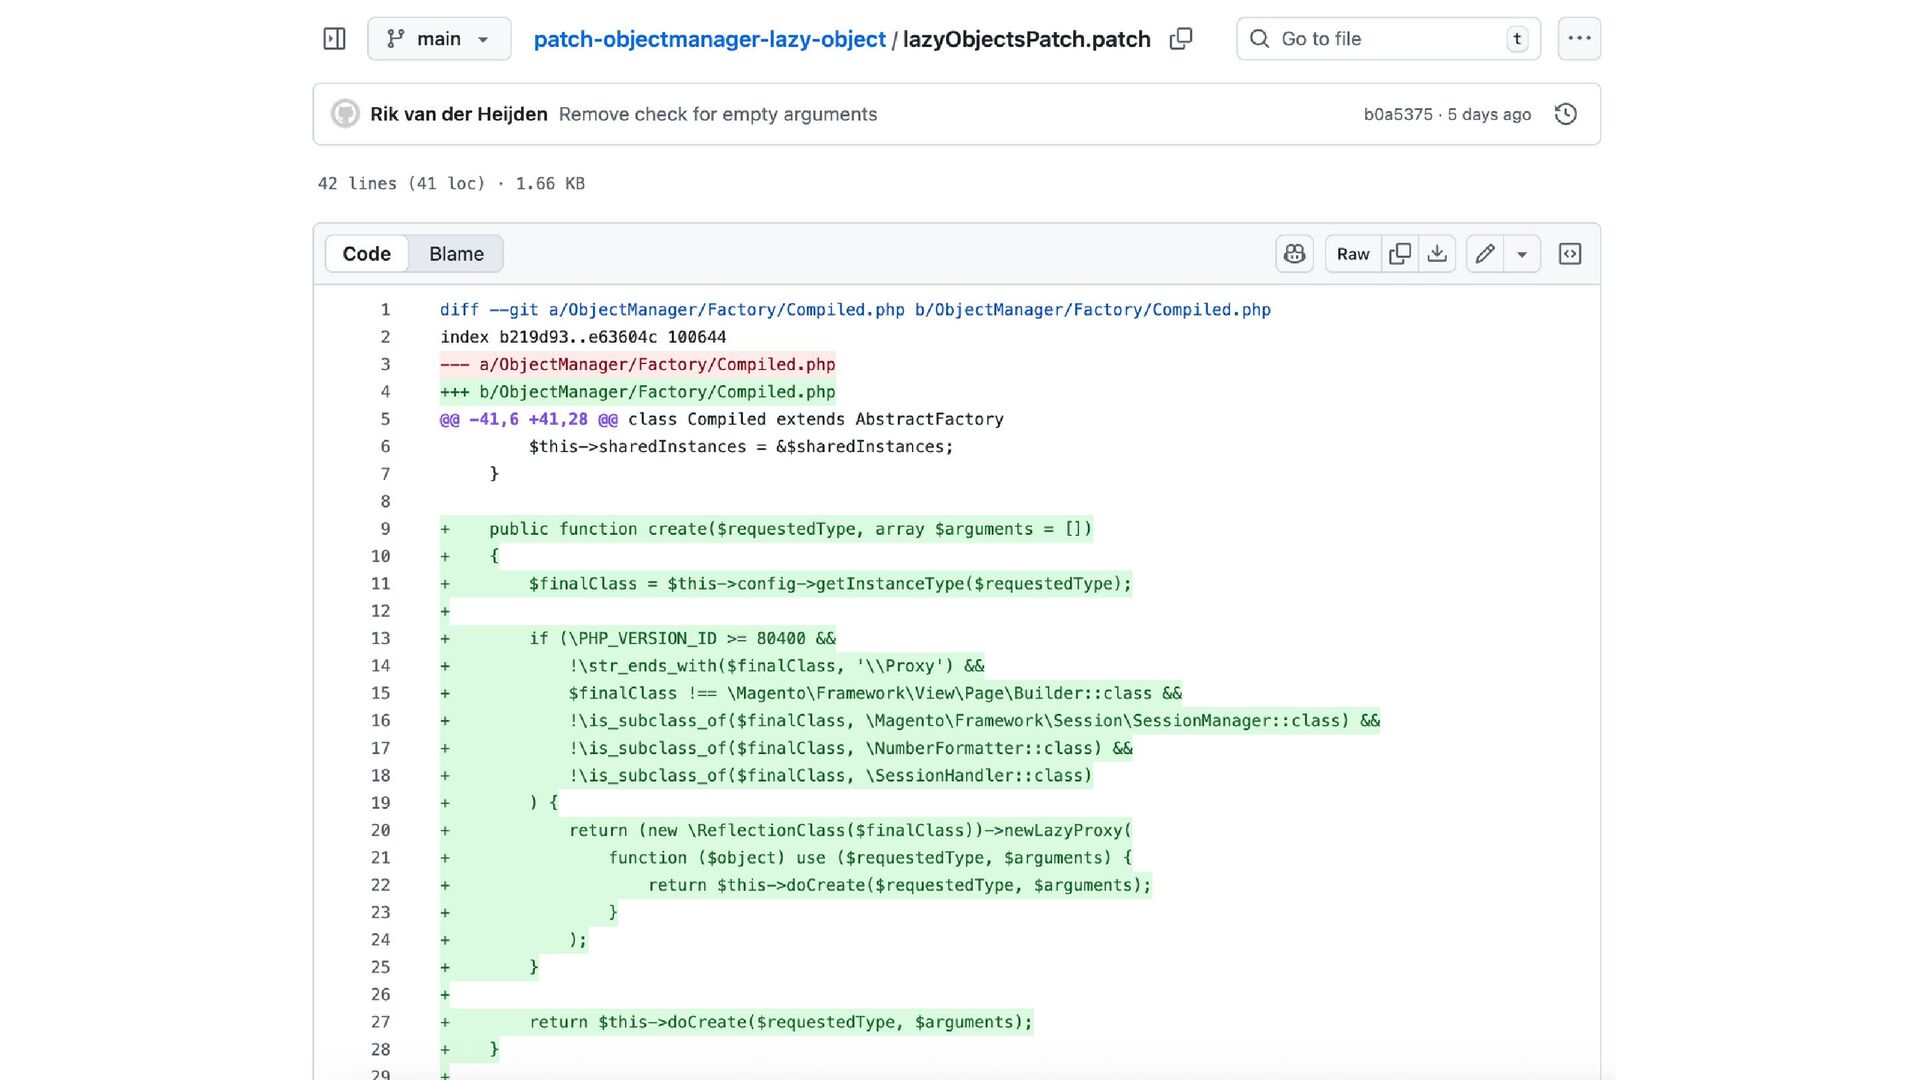Open the three-dots more options menu
The width and height of the screenshot is (1920, 1080).
pyautogui.click(x=1579, y=39)
